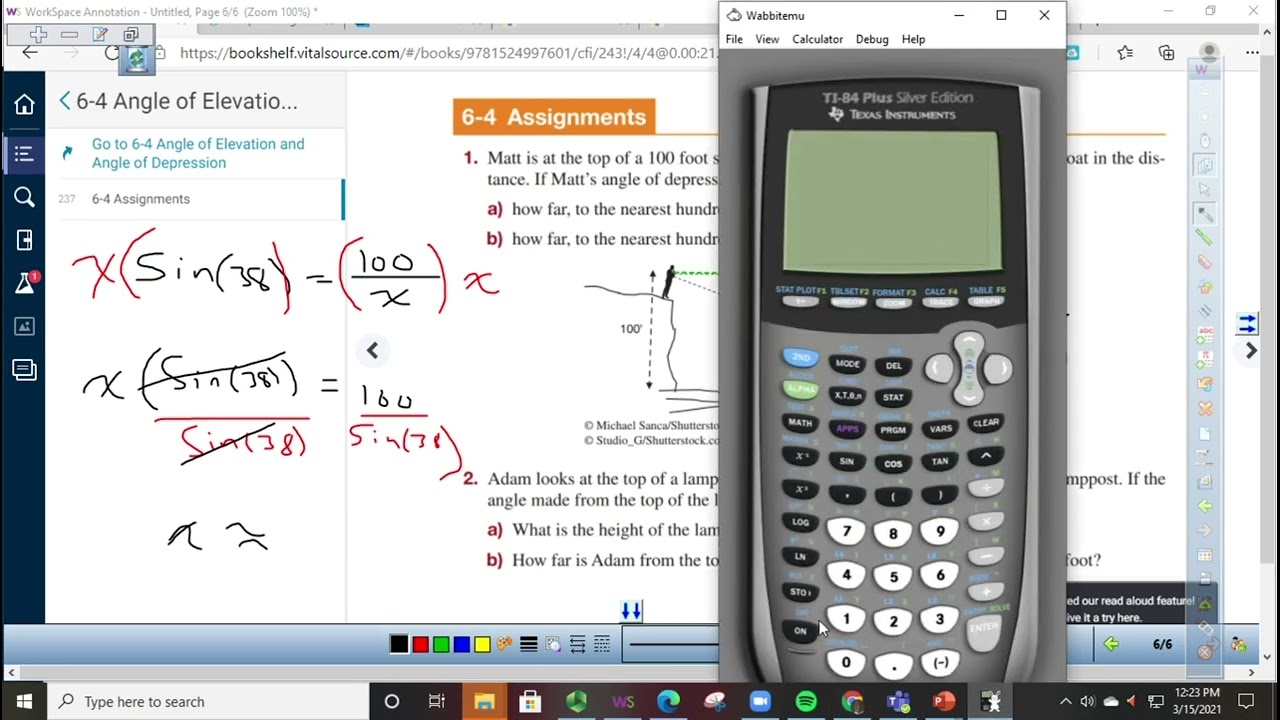The image size is (1280, 720).
Task: Open the table of contents sidebar icon
Action: point(24,153)
